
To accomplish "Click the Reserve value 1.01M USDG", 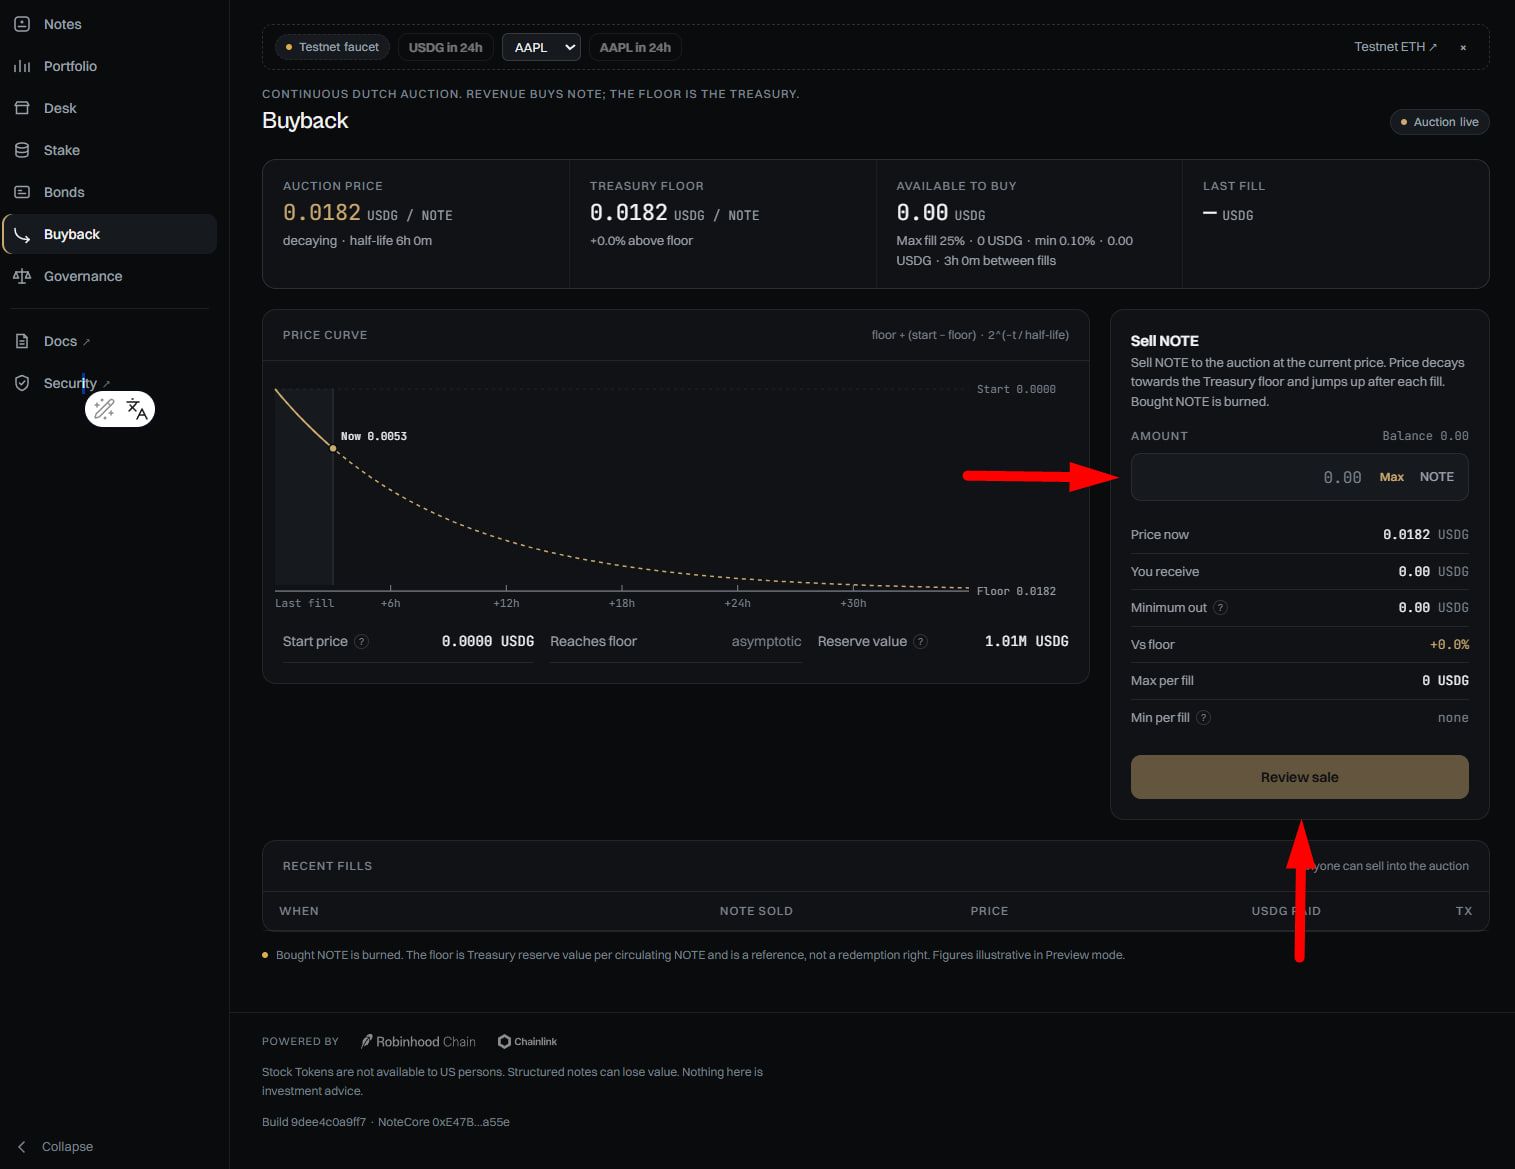I will pos(1026,641).
